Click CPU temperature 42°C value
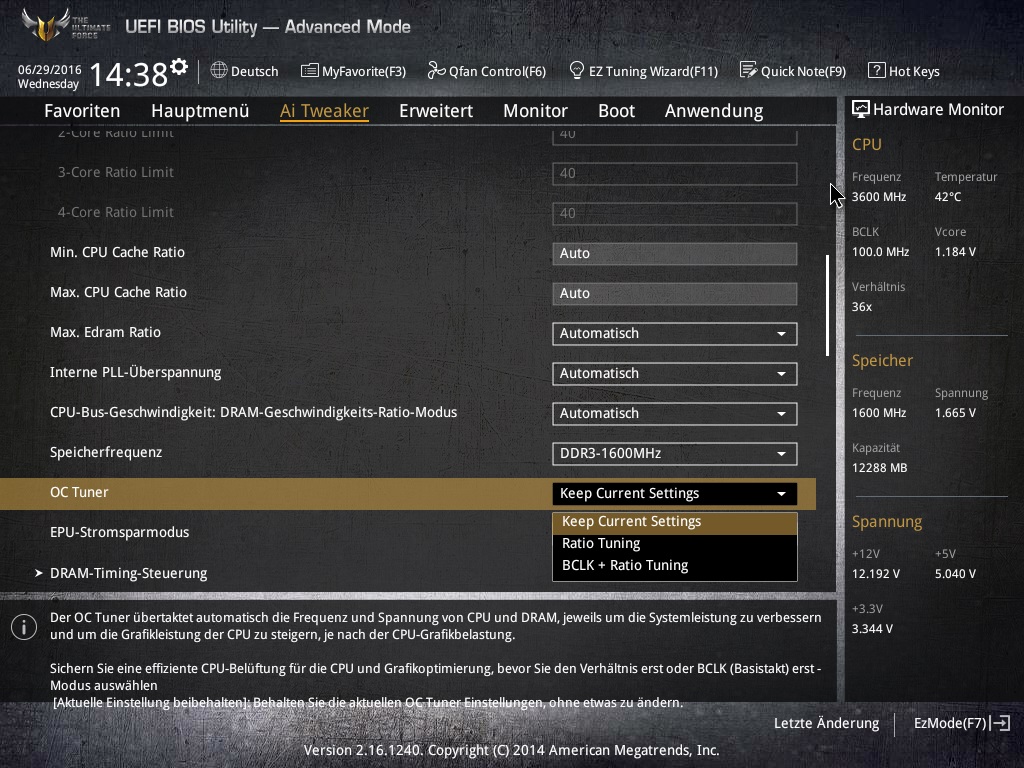Viewport: 1024px width, 768px height. point(948,197)
